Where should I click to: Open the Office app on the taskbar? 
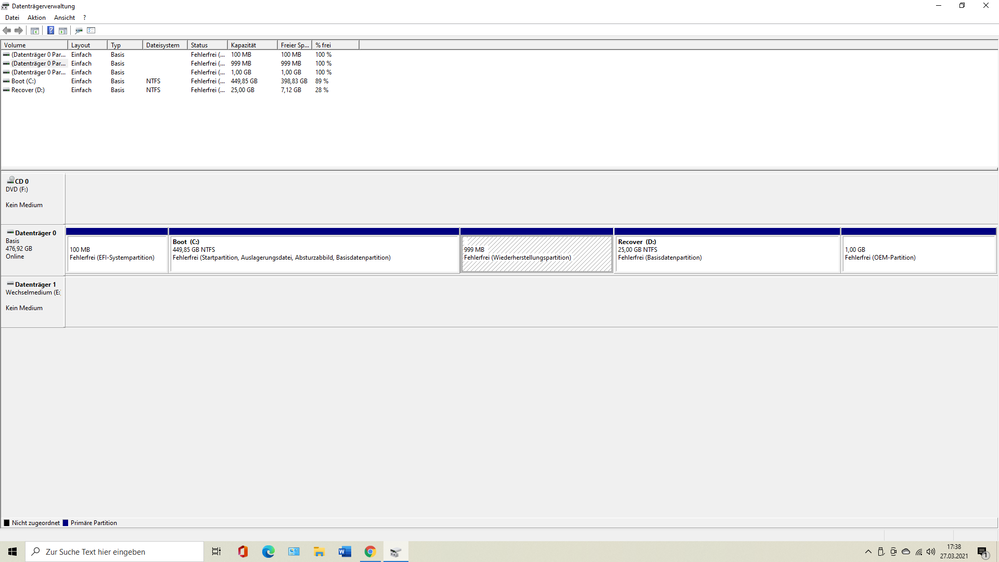point(243,552)
